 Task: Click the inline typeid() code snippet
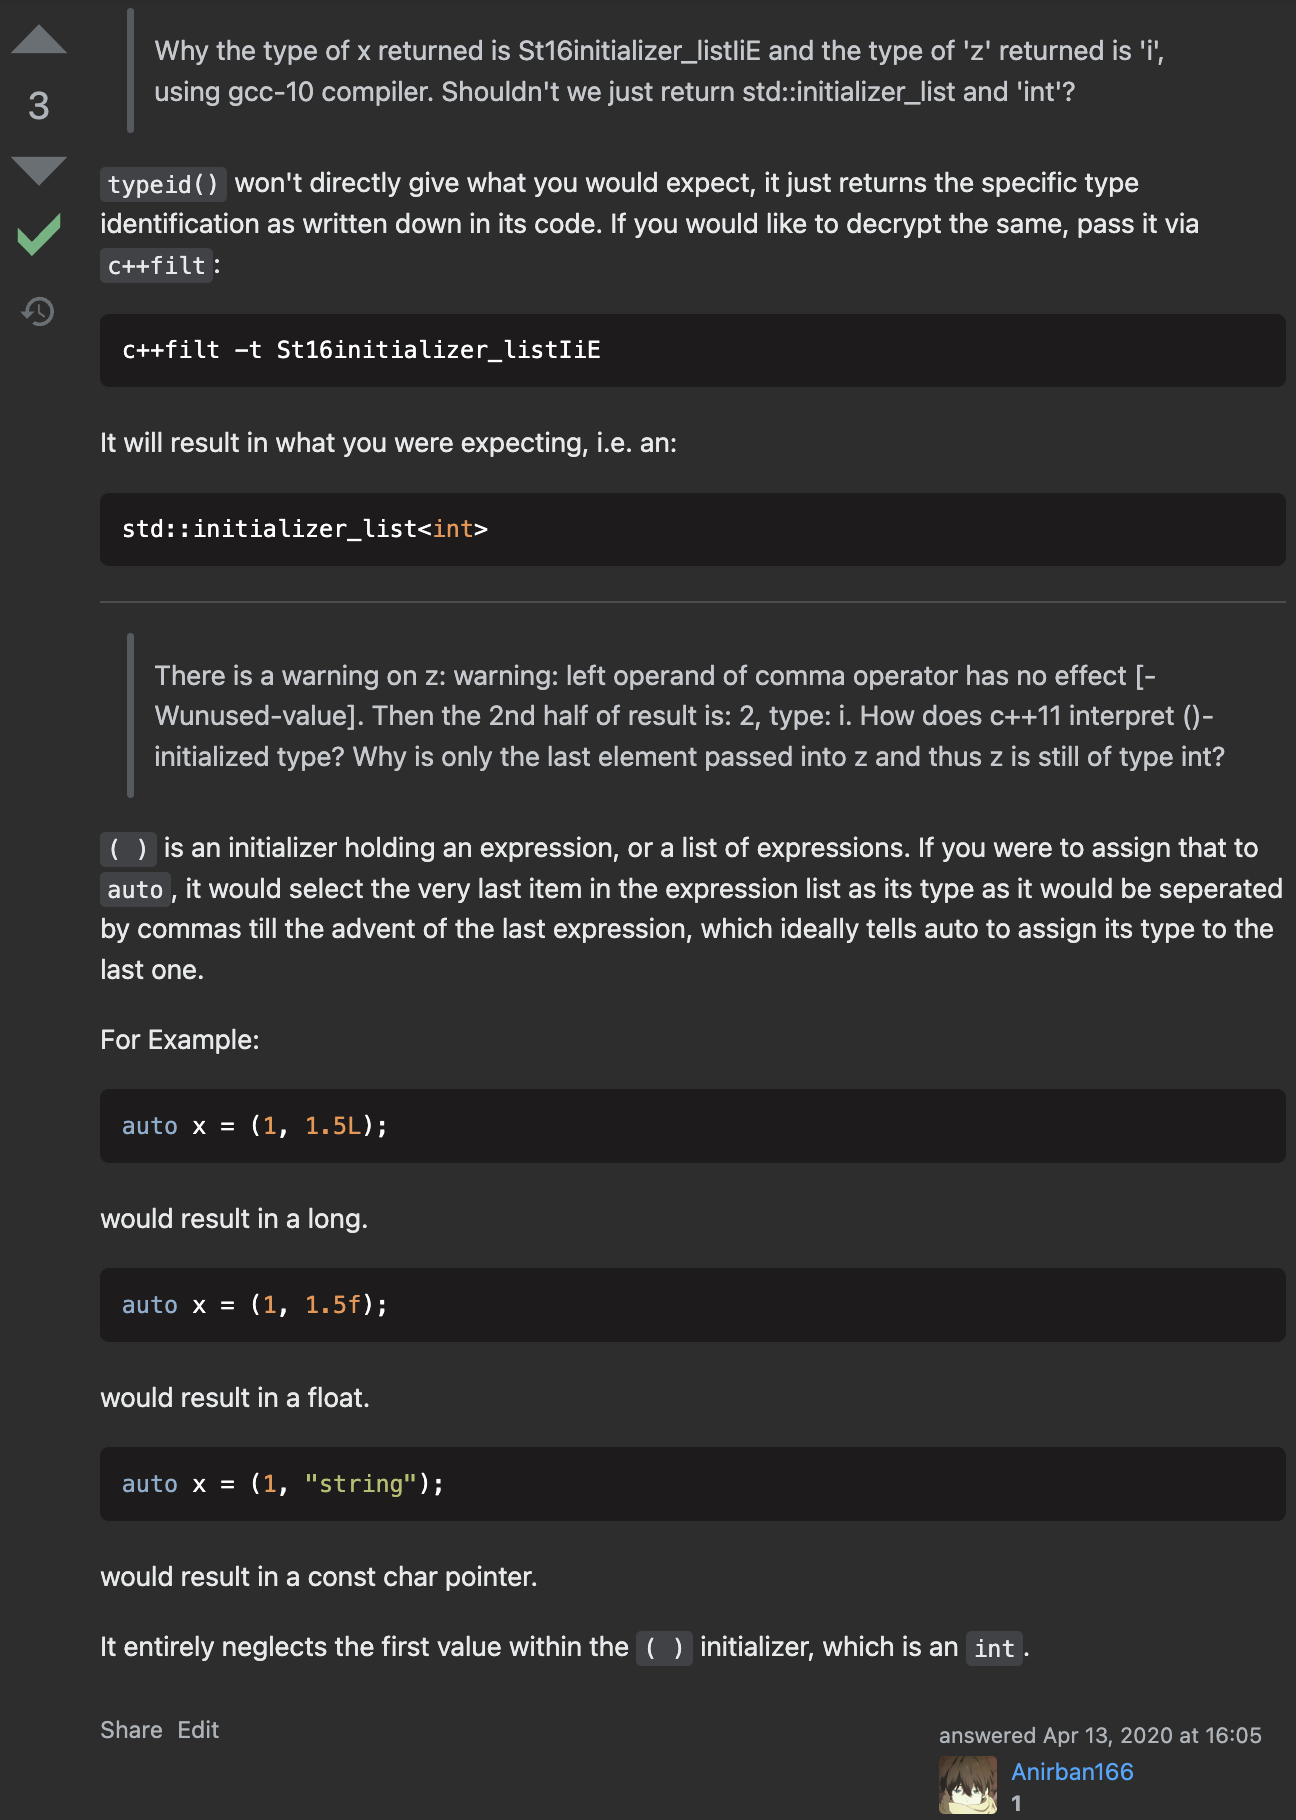163,184
